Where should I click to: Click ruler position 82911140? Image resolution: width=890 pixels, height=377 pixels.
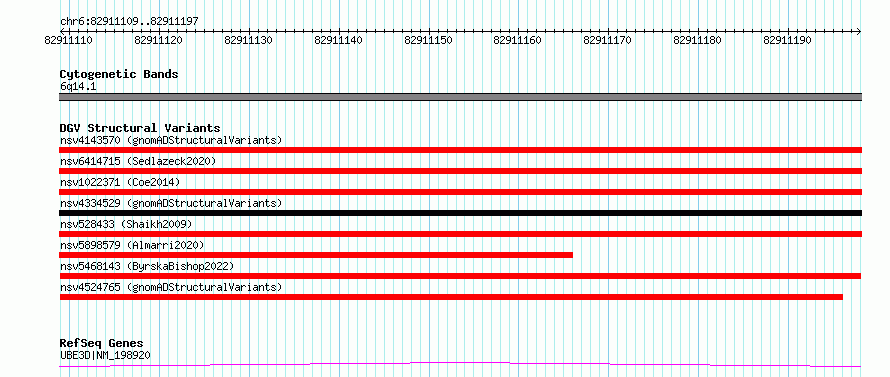coord(338,40)
